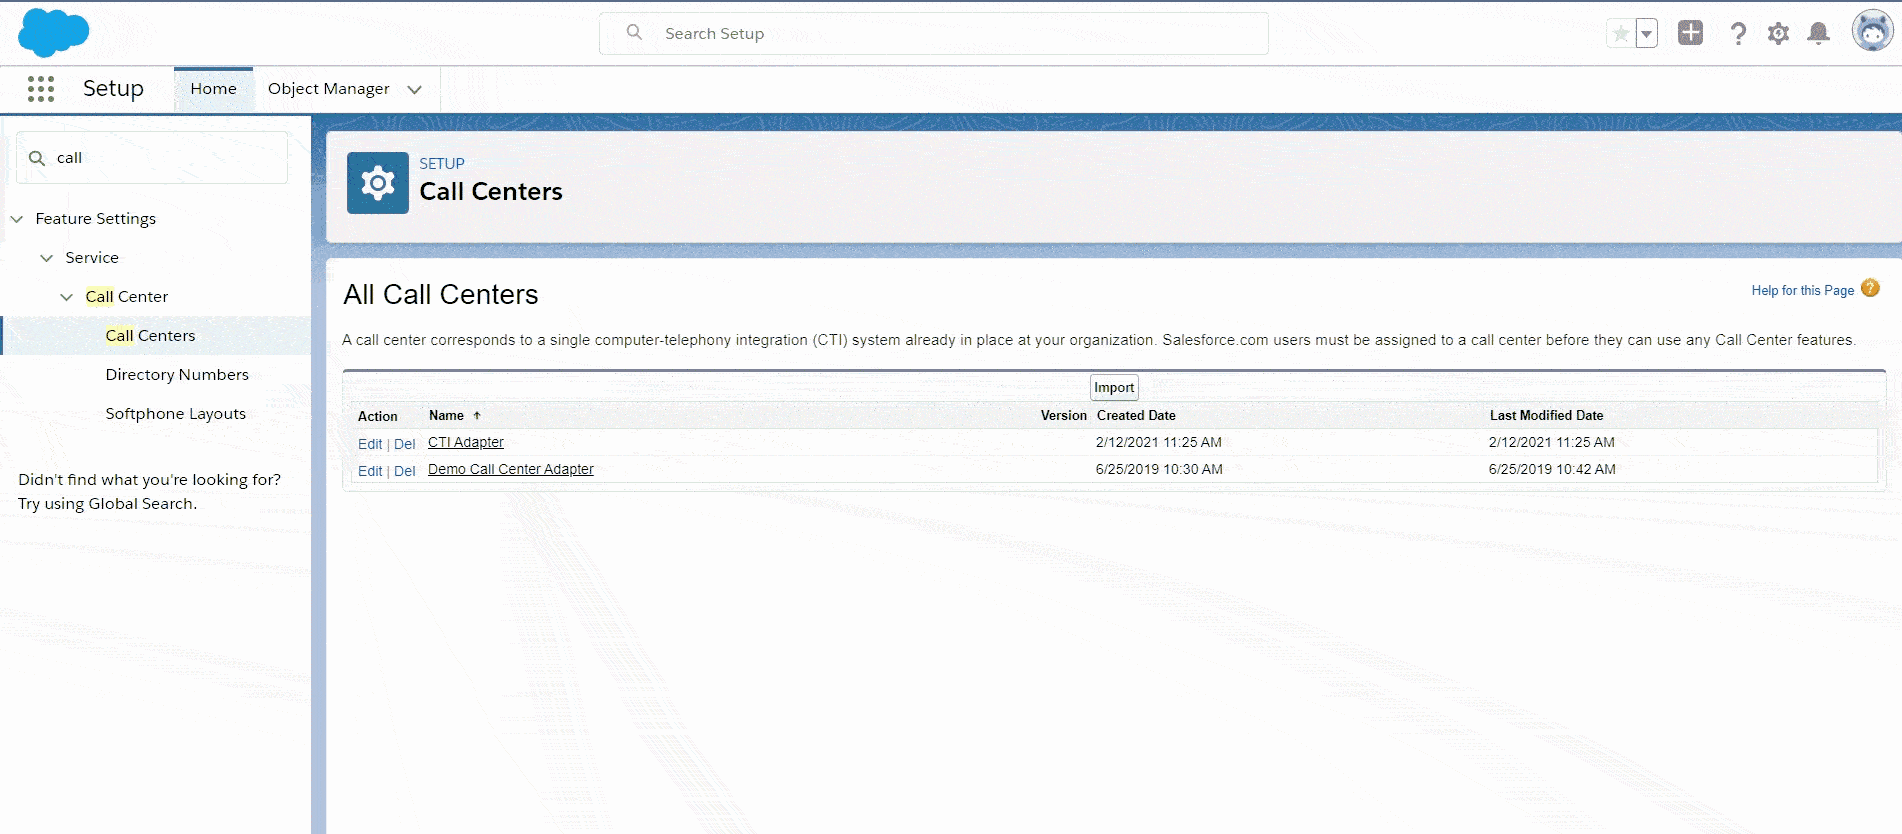Switch to the Home tab
This screenshot has width=1902, height=834.
pyautogui.click(x=213, y=89)
